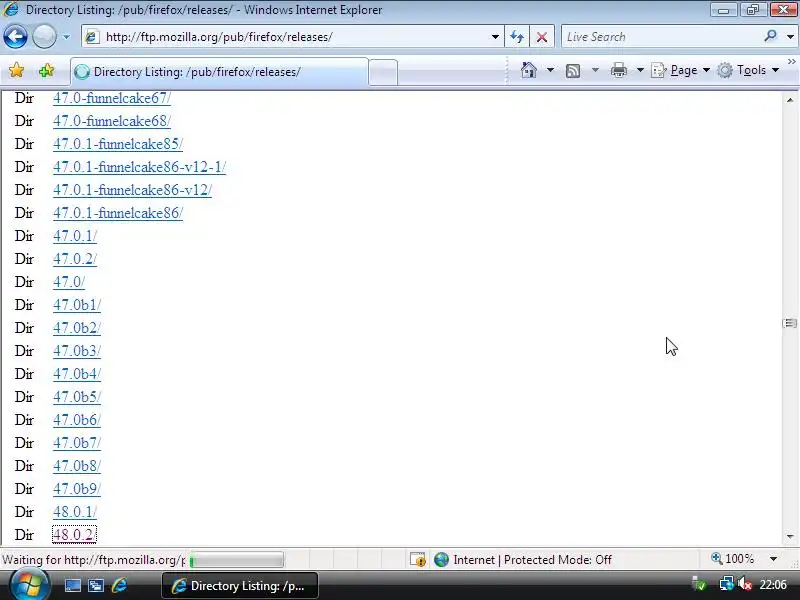Click the Switch between windows icon
Screen dimensions: 800x600
[x=96, y=585]
